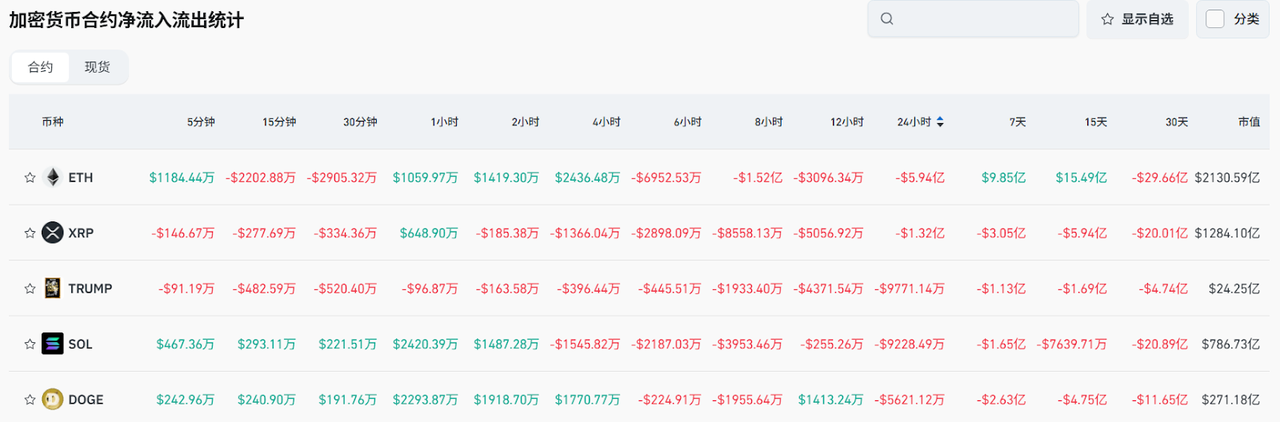Click the magnifier icon in search box
The height and width of the screenshot is (422, 1280).
[887, 19]
